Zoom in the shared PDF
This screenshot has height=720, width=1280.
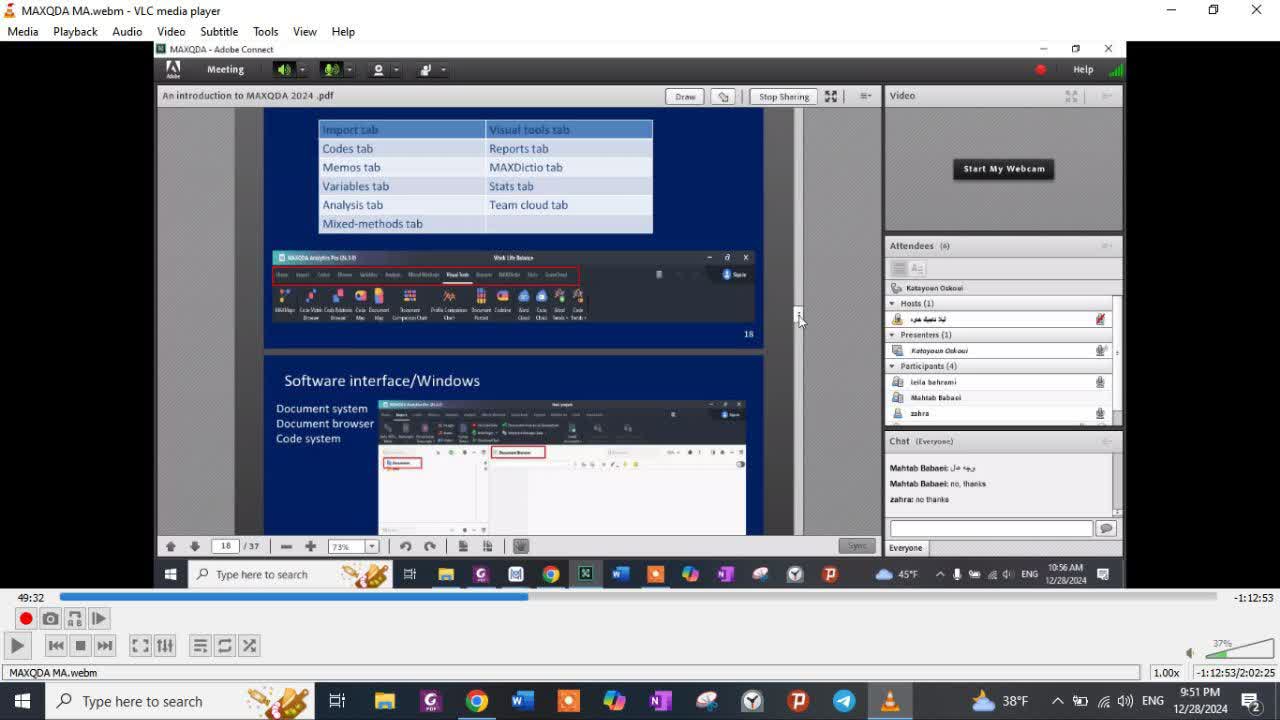point(310,546)
